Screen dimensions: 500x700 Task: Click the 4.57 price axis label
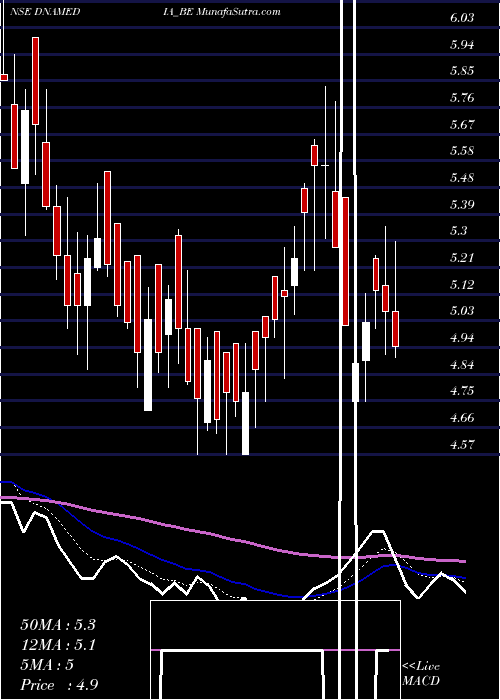tap(462, 445)
